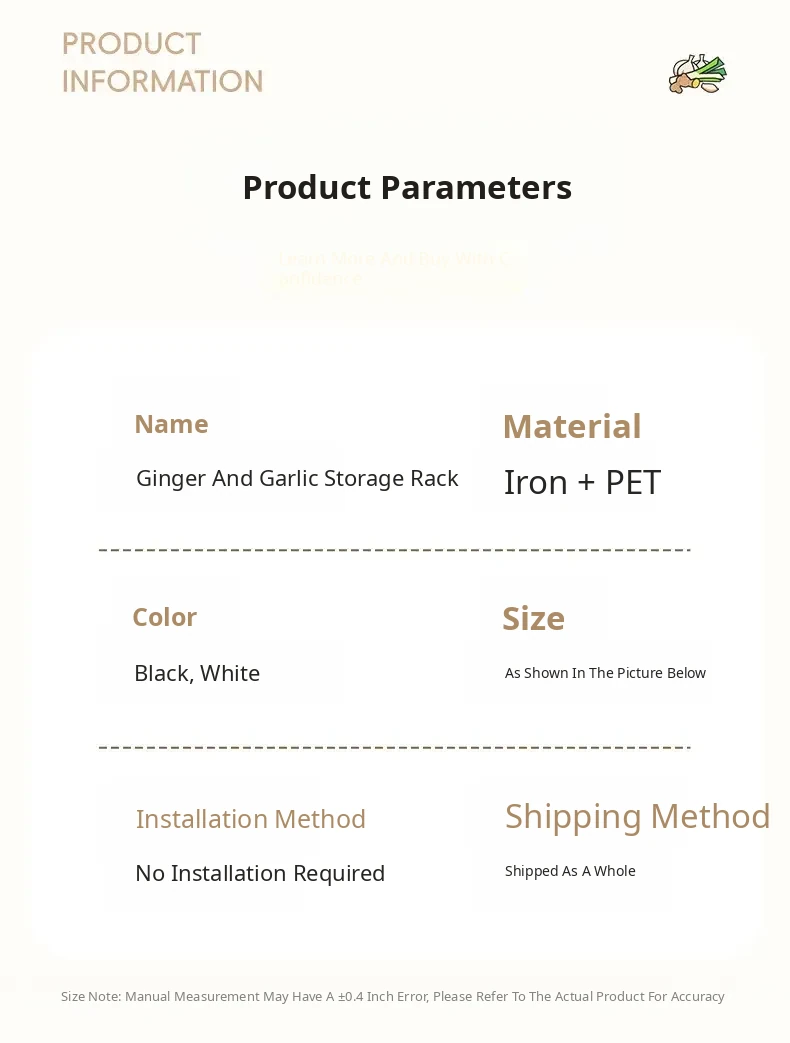Select the Ginger And Garlic Storage Rack text
The image size is (790, 1043).
pyautogui.click(x=297, y=478)
